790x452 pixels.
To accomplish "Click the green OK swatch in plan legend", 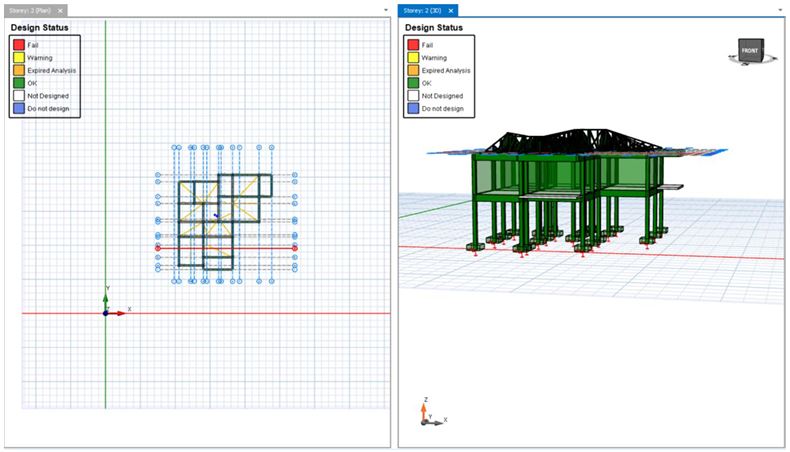I will 19,83.
